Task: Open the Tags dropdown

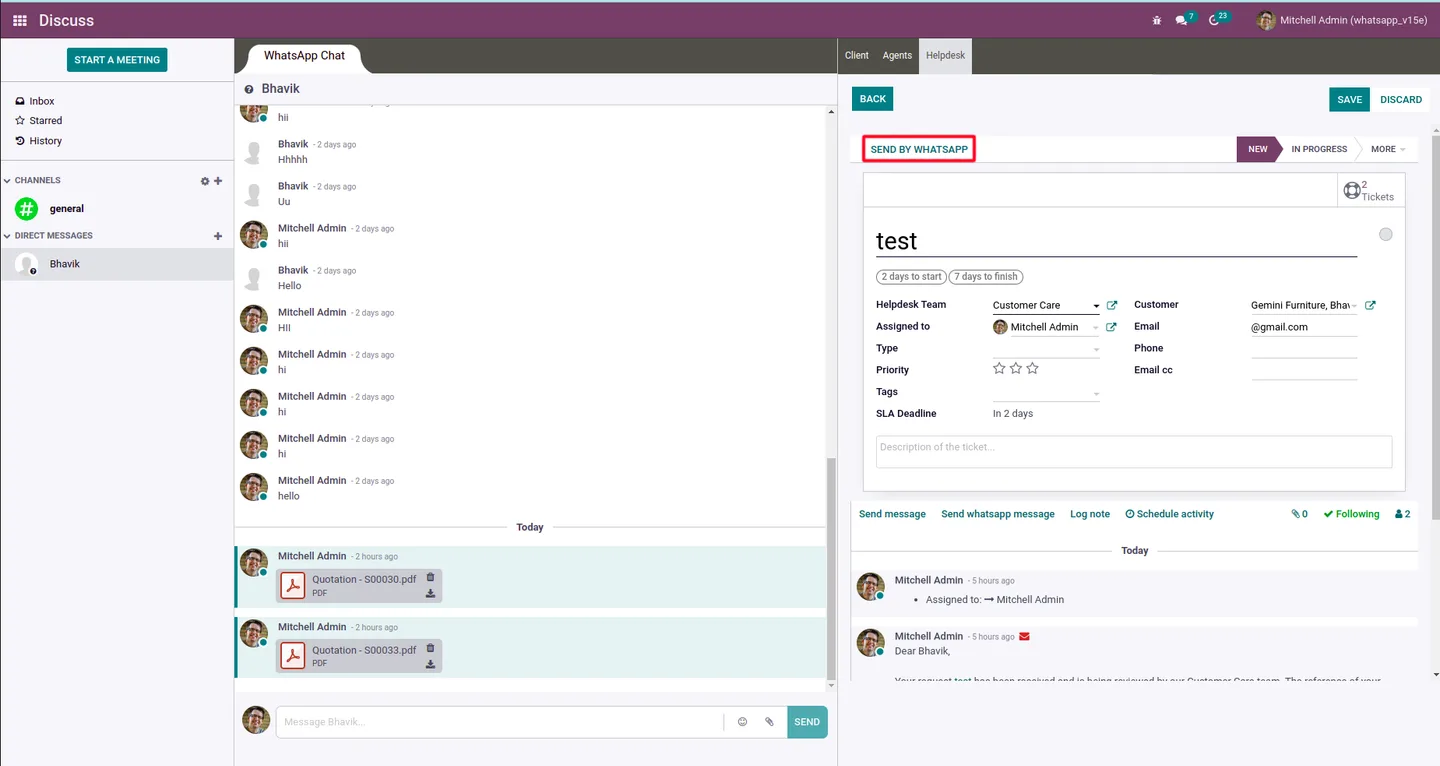Action: click(x=1096, y=394)
